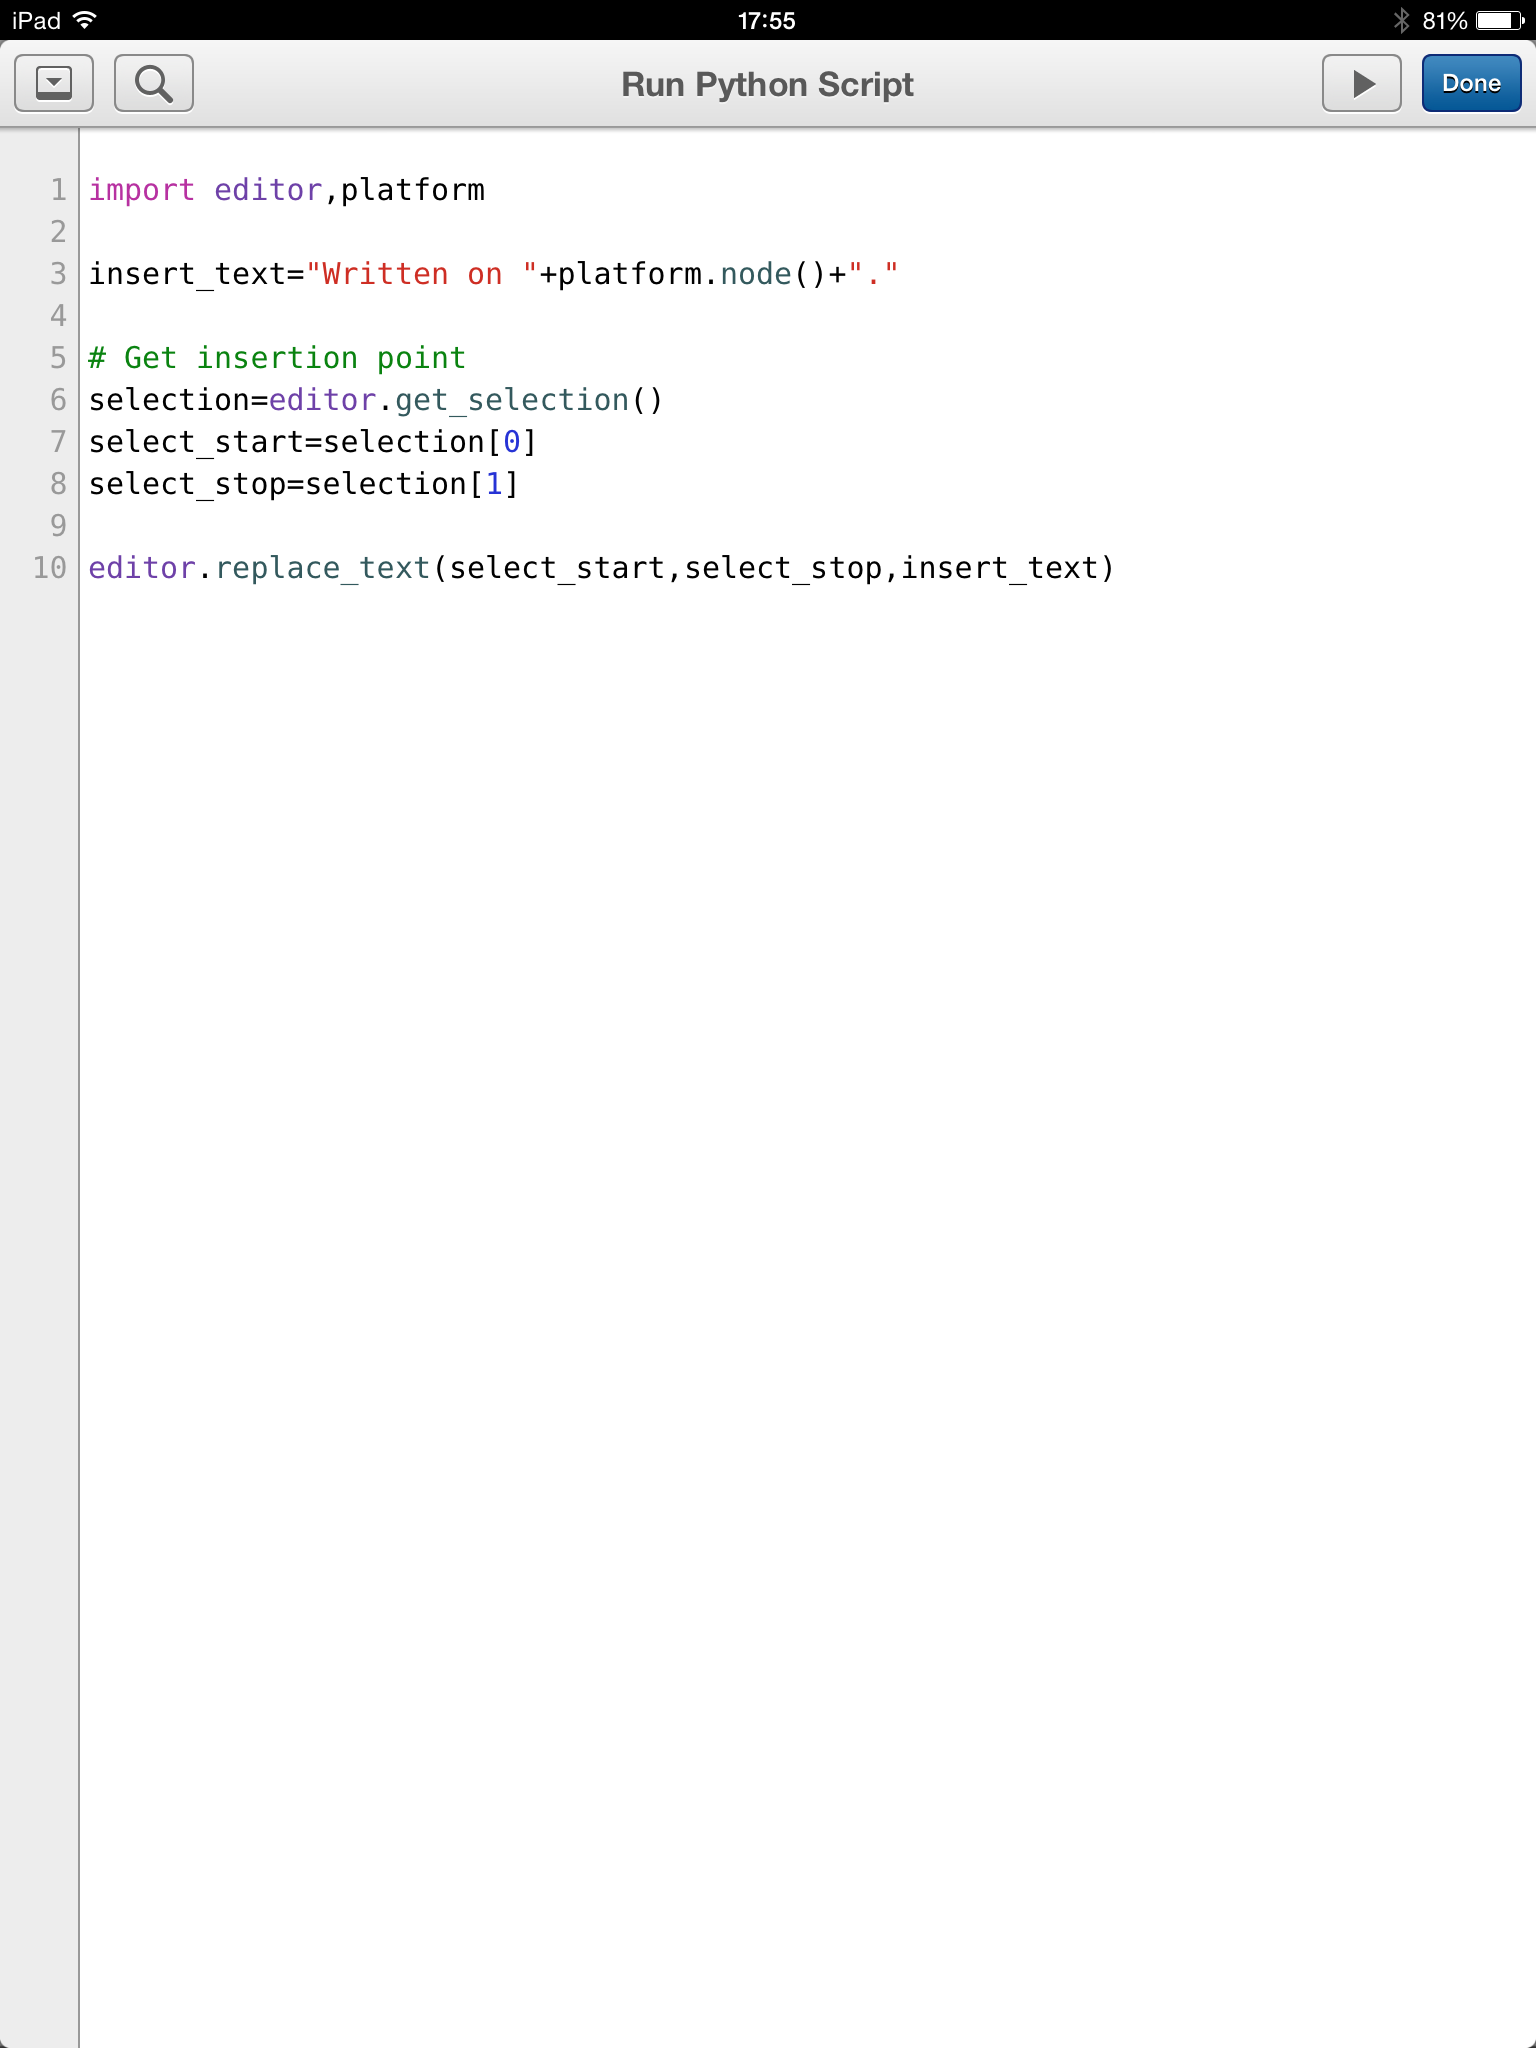Tap the Run Python Script title
The image size is (1536, 2048).
coord(767,85)
